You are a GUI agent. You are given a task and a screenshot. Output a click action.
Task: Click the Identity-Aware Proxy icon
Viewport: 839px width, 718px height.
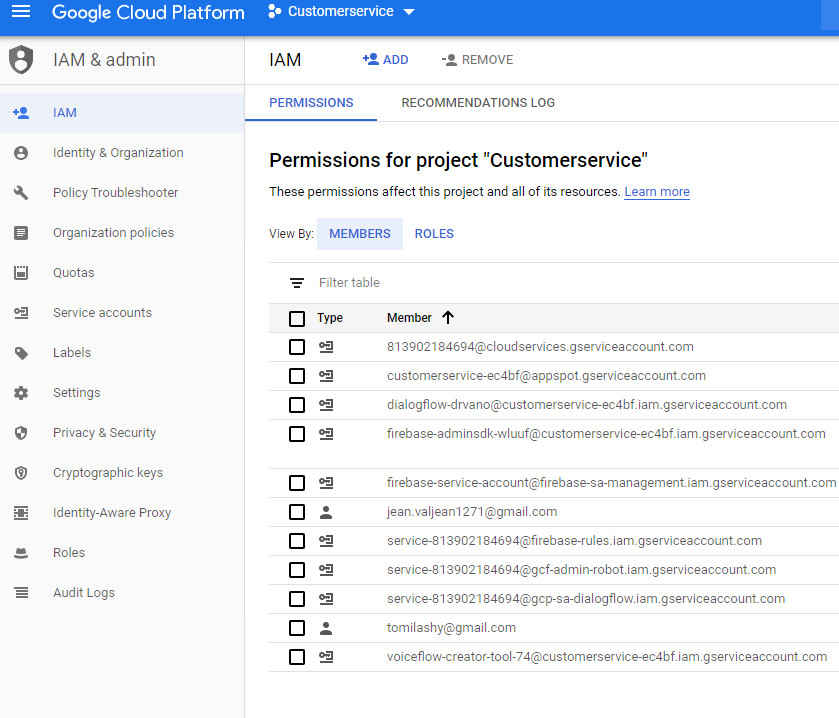[21, 513]
